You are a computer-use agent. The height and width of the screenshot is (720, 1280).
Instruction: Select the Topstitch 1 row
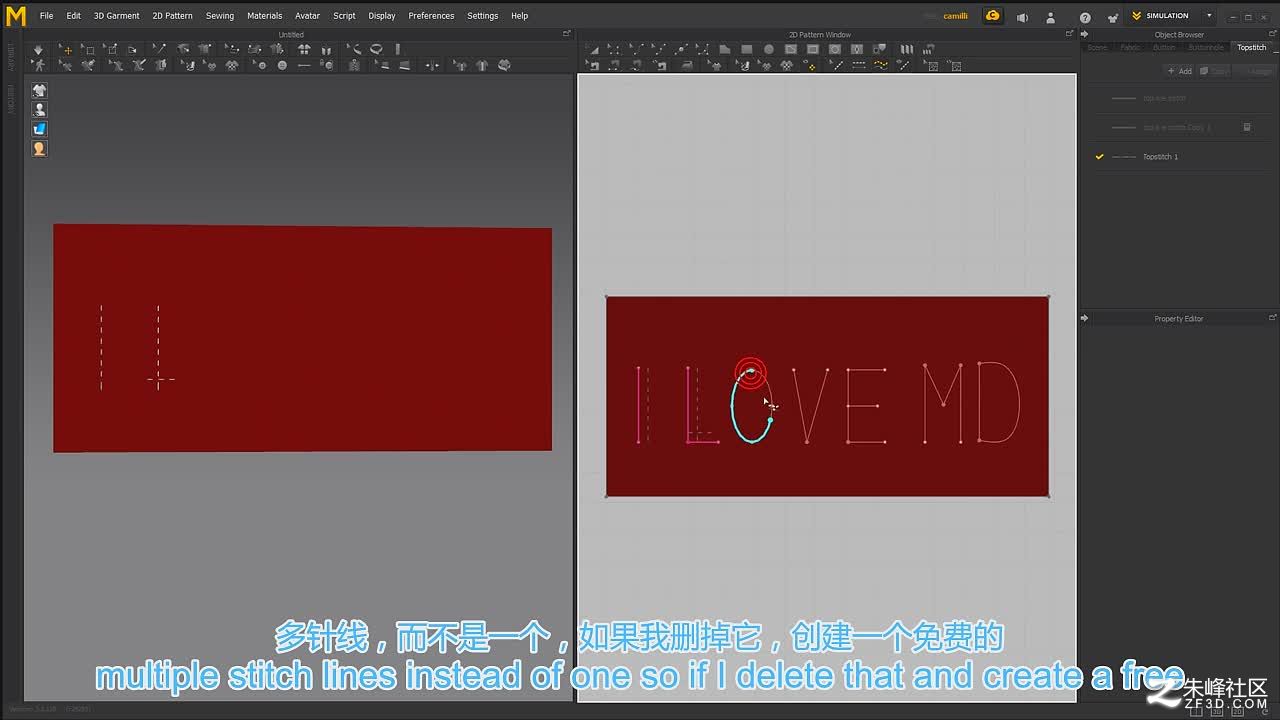pos(1178,157)
